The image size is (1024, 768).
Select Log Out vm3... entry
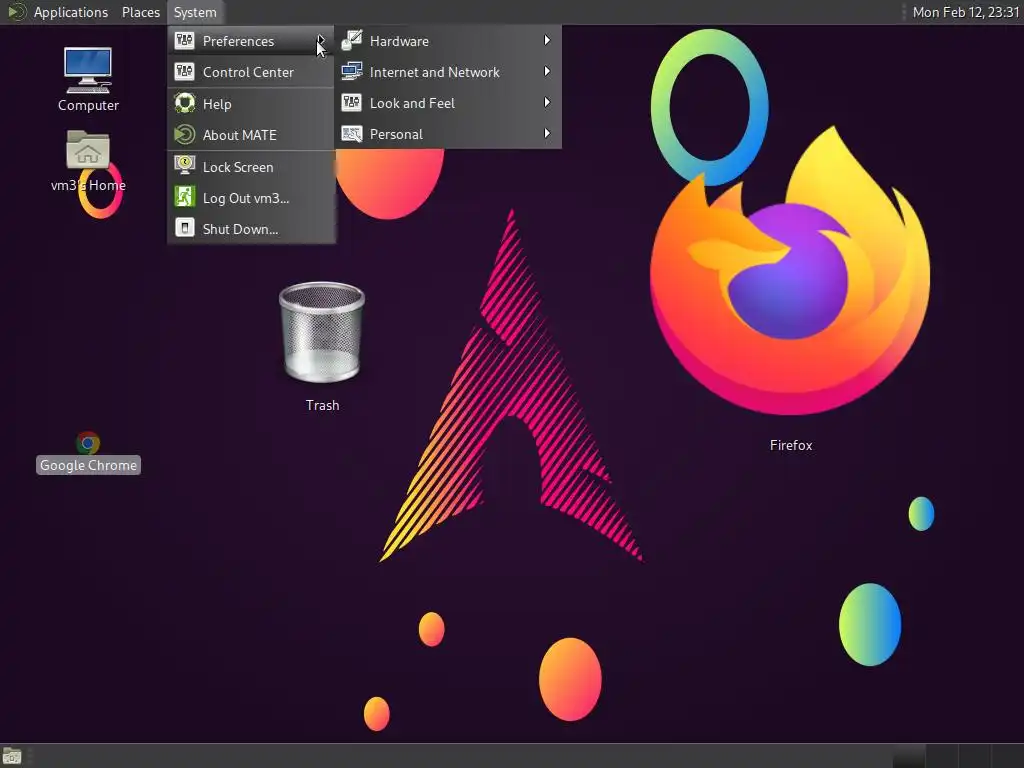(251, 198)
